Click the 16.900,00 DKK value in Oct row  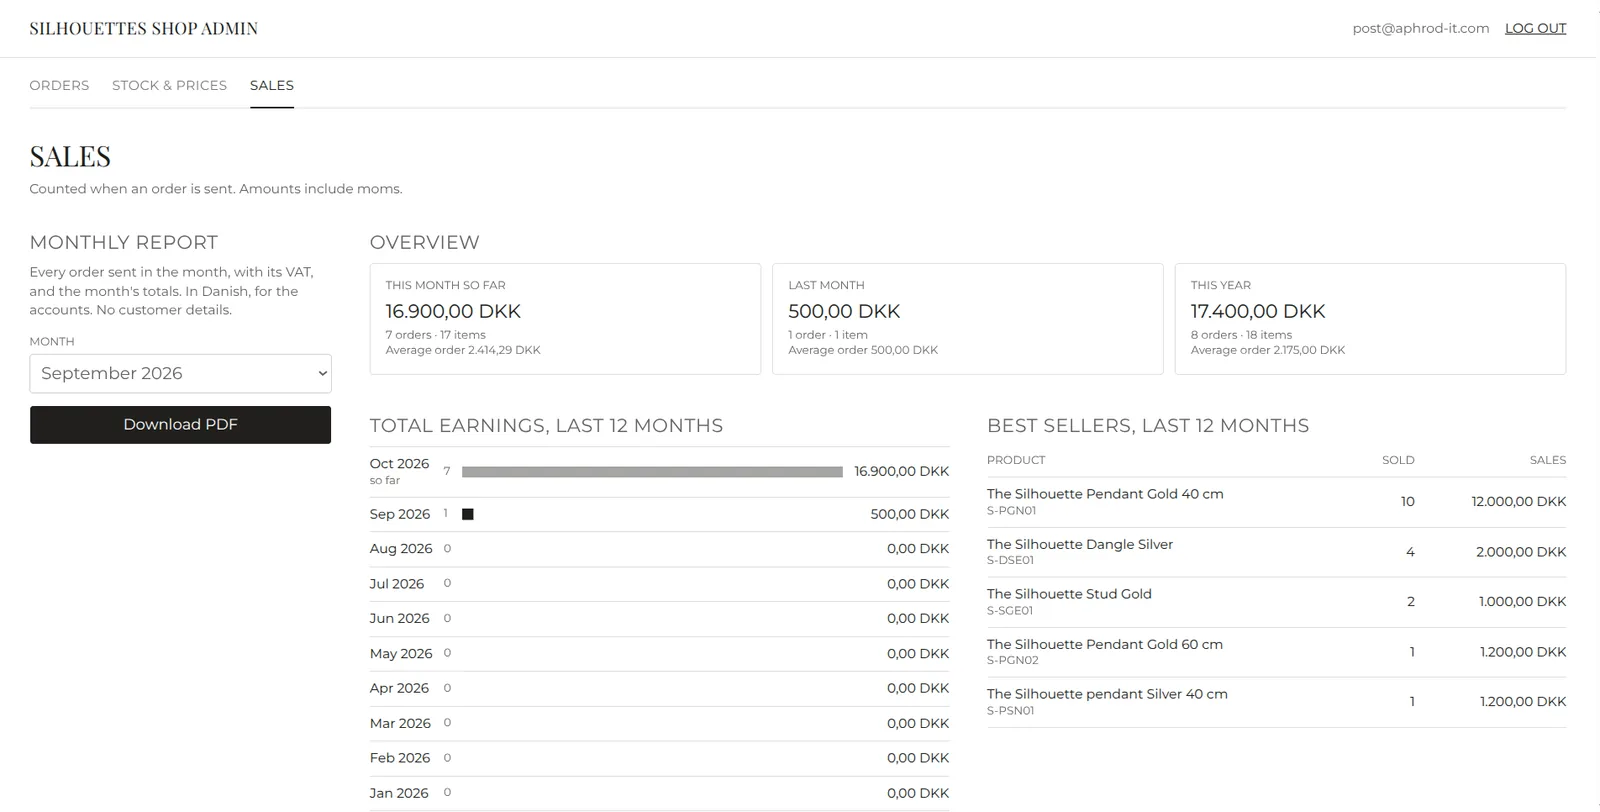click(x=901, y=471)
